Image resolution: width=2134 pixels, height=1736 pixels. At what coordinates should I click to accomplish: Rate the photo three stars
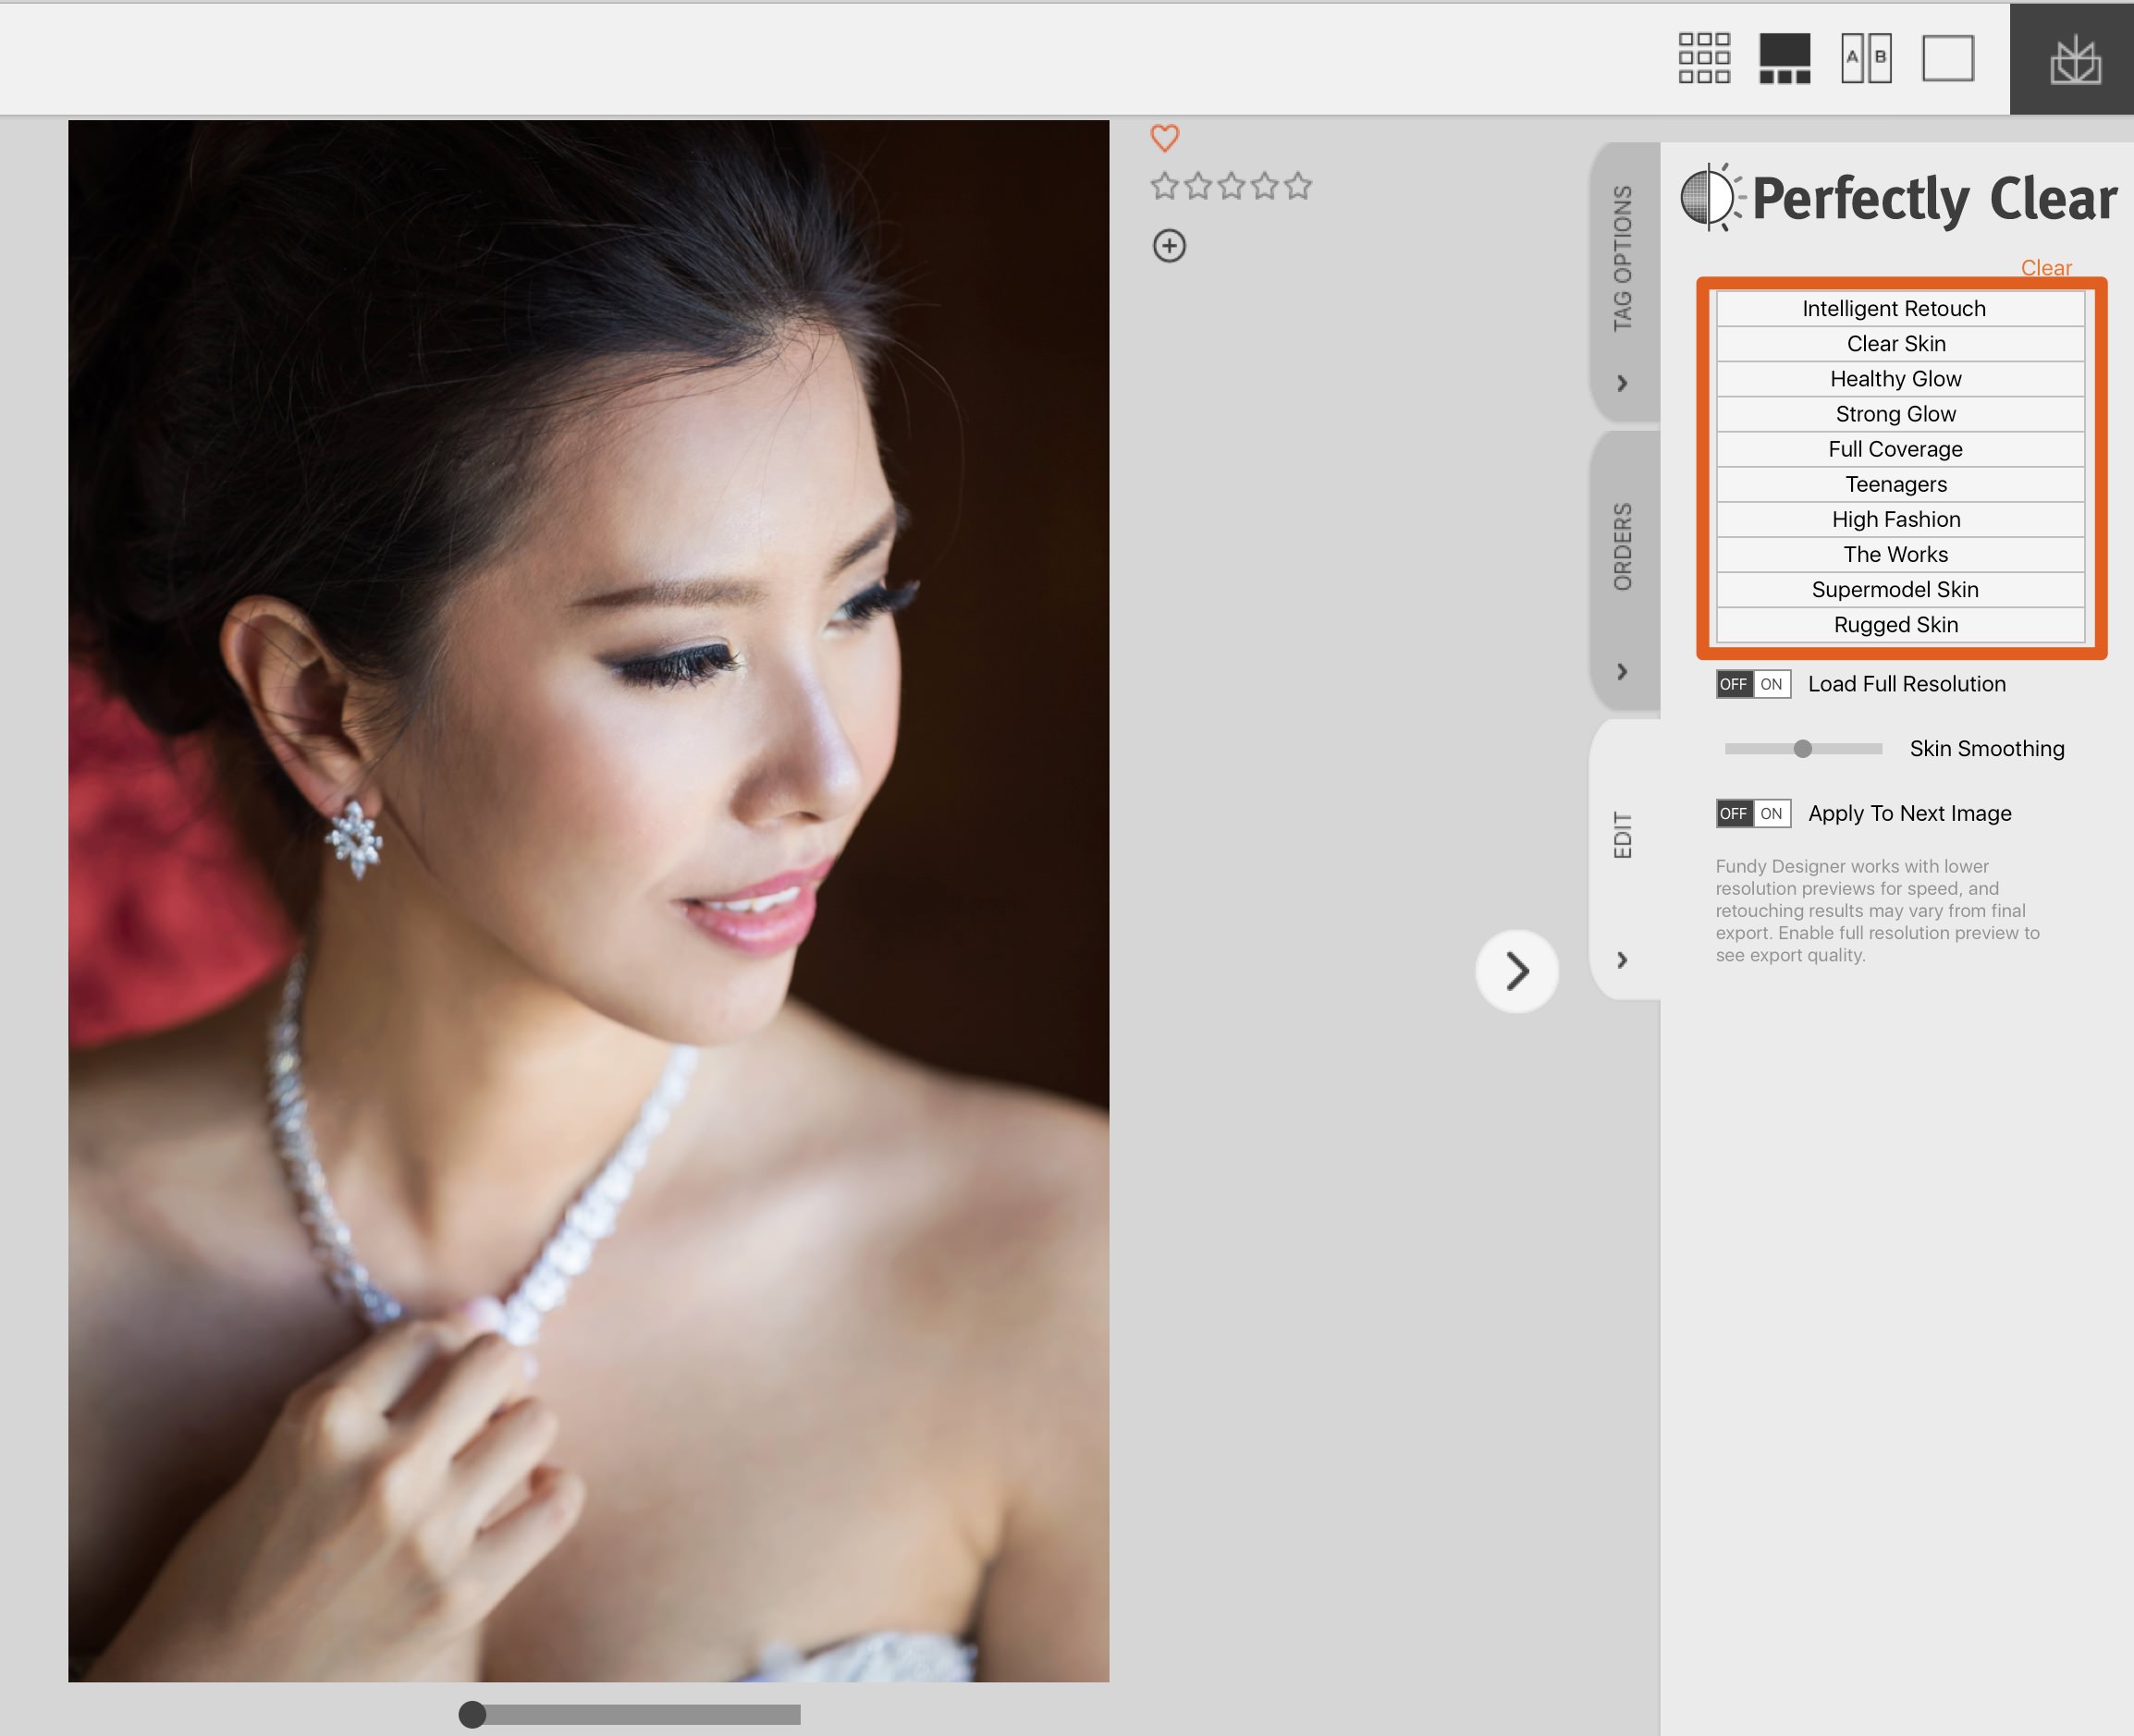tap(1231, 186)
